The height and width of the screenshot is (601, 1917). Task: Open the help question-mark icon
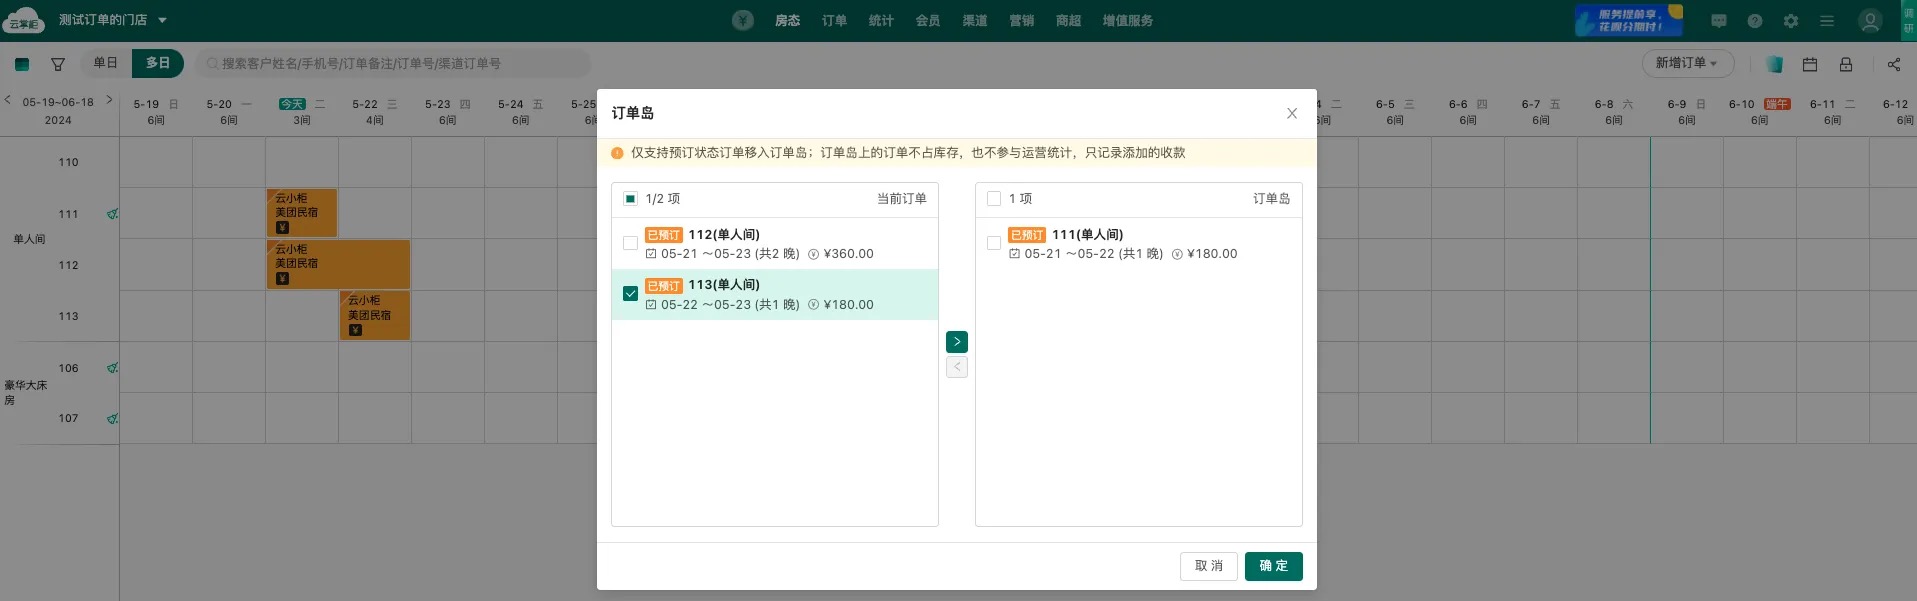point(1755,21)
